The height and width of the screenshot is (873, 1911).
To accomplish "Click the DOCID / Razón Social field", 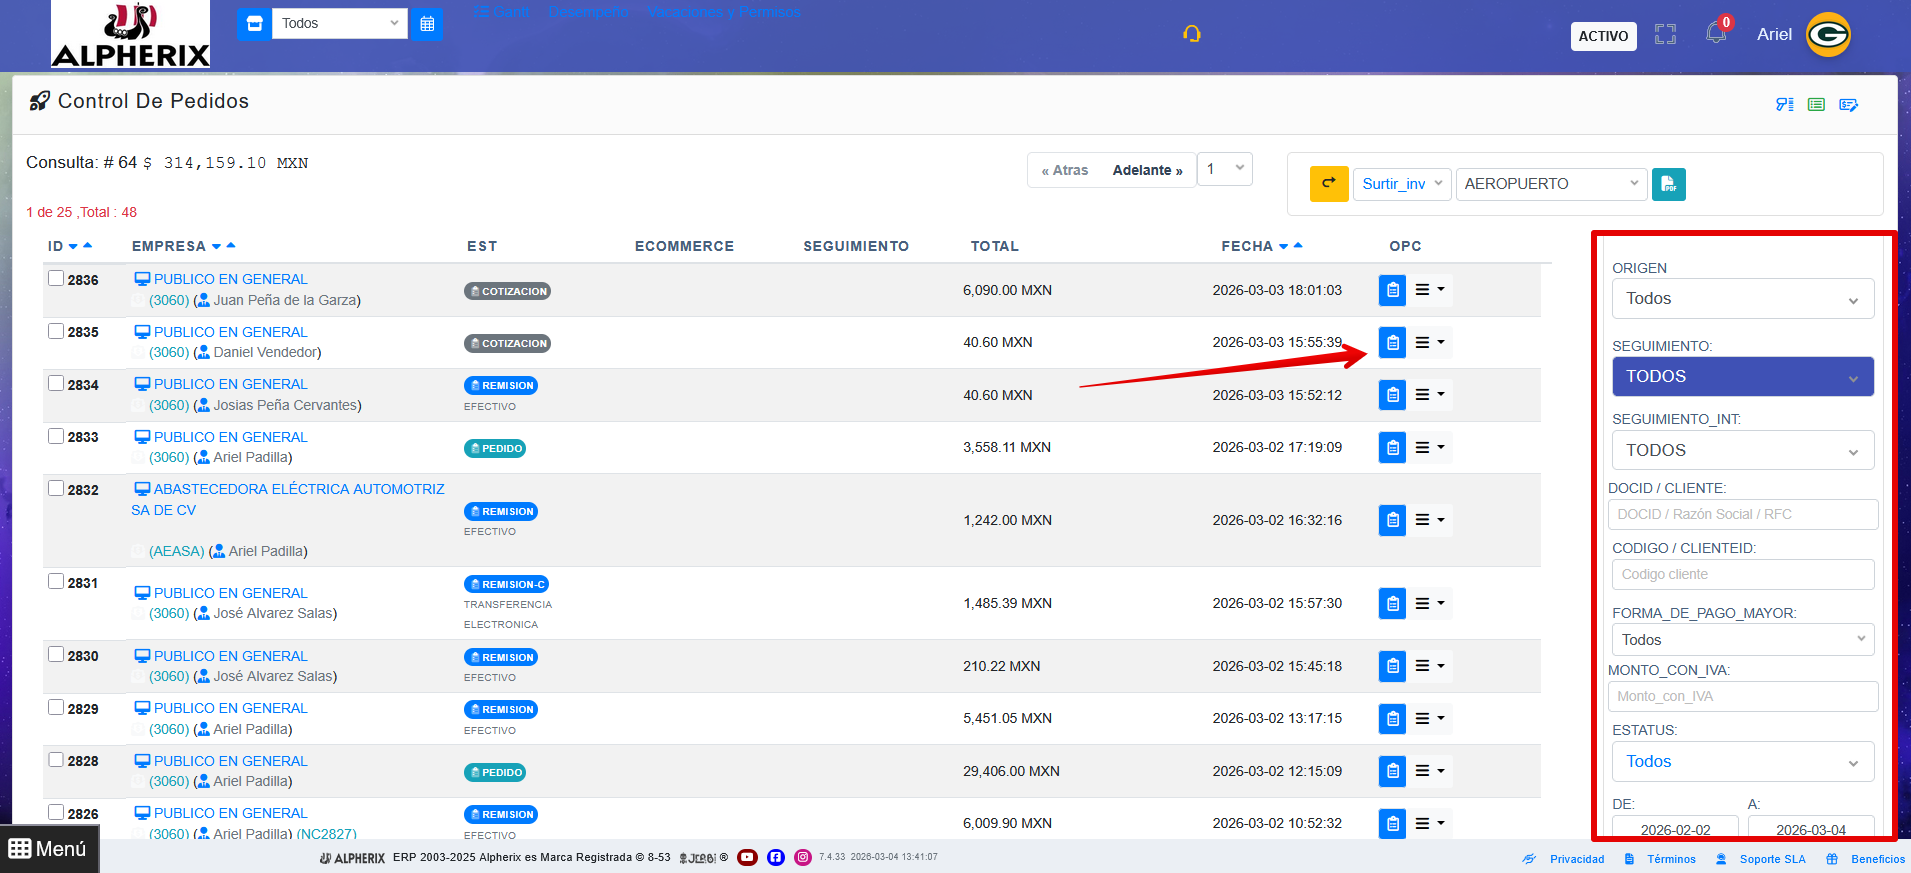I will (x=1742, y=514).
